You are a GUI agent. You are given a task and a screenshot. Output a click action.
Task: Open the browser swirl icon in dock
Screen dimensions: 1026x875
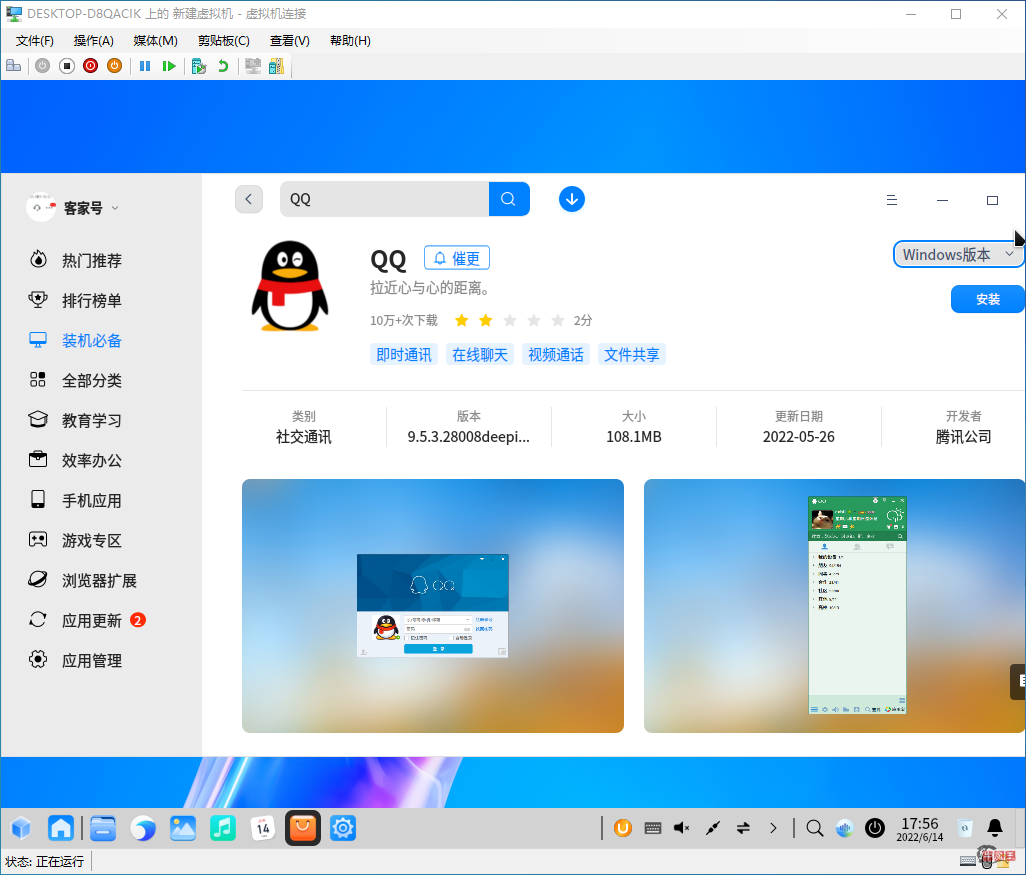pyautogui.click(x=143, y=828)
